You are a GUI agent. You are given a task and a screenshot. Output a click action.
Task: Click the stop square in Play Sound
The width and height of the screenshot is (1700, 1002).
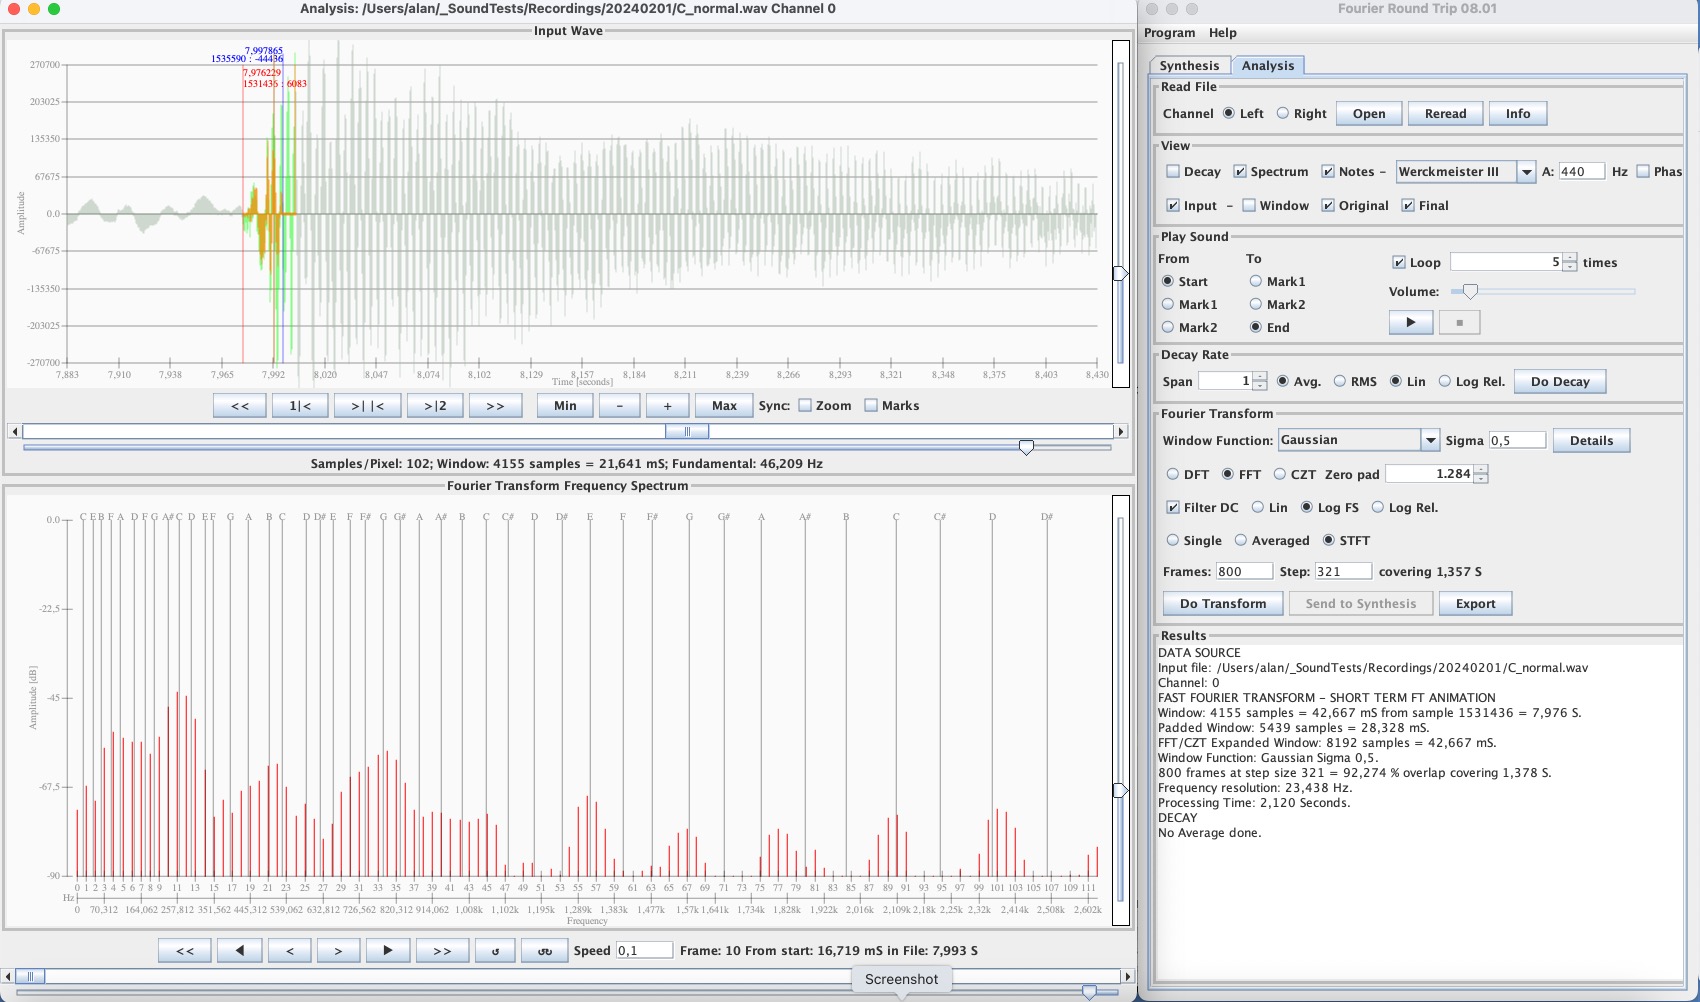tap(1459, 323)
